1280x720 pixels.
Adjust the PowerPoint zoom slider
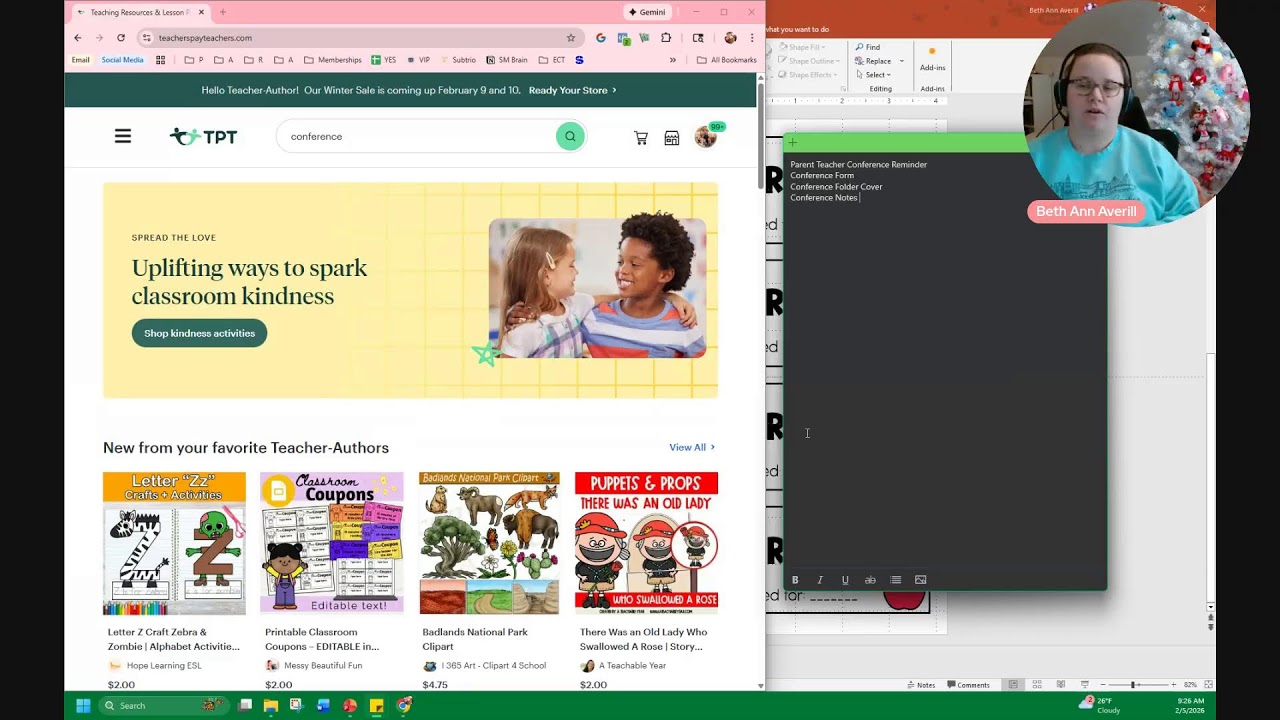[x=1133, y=685]
